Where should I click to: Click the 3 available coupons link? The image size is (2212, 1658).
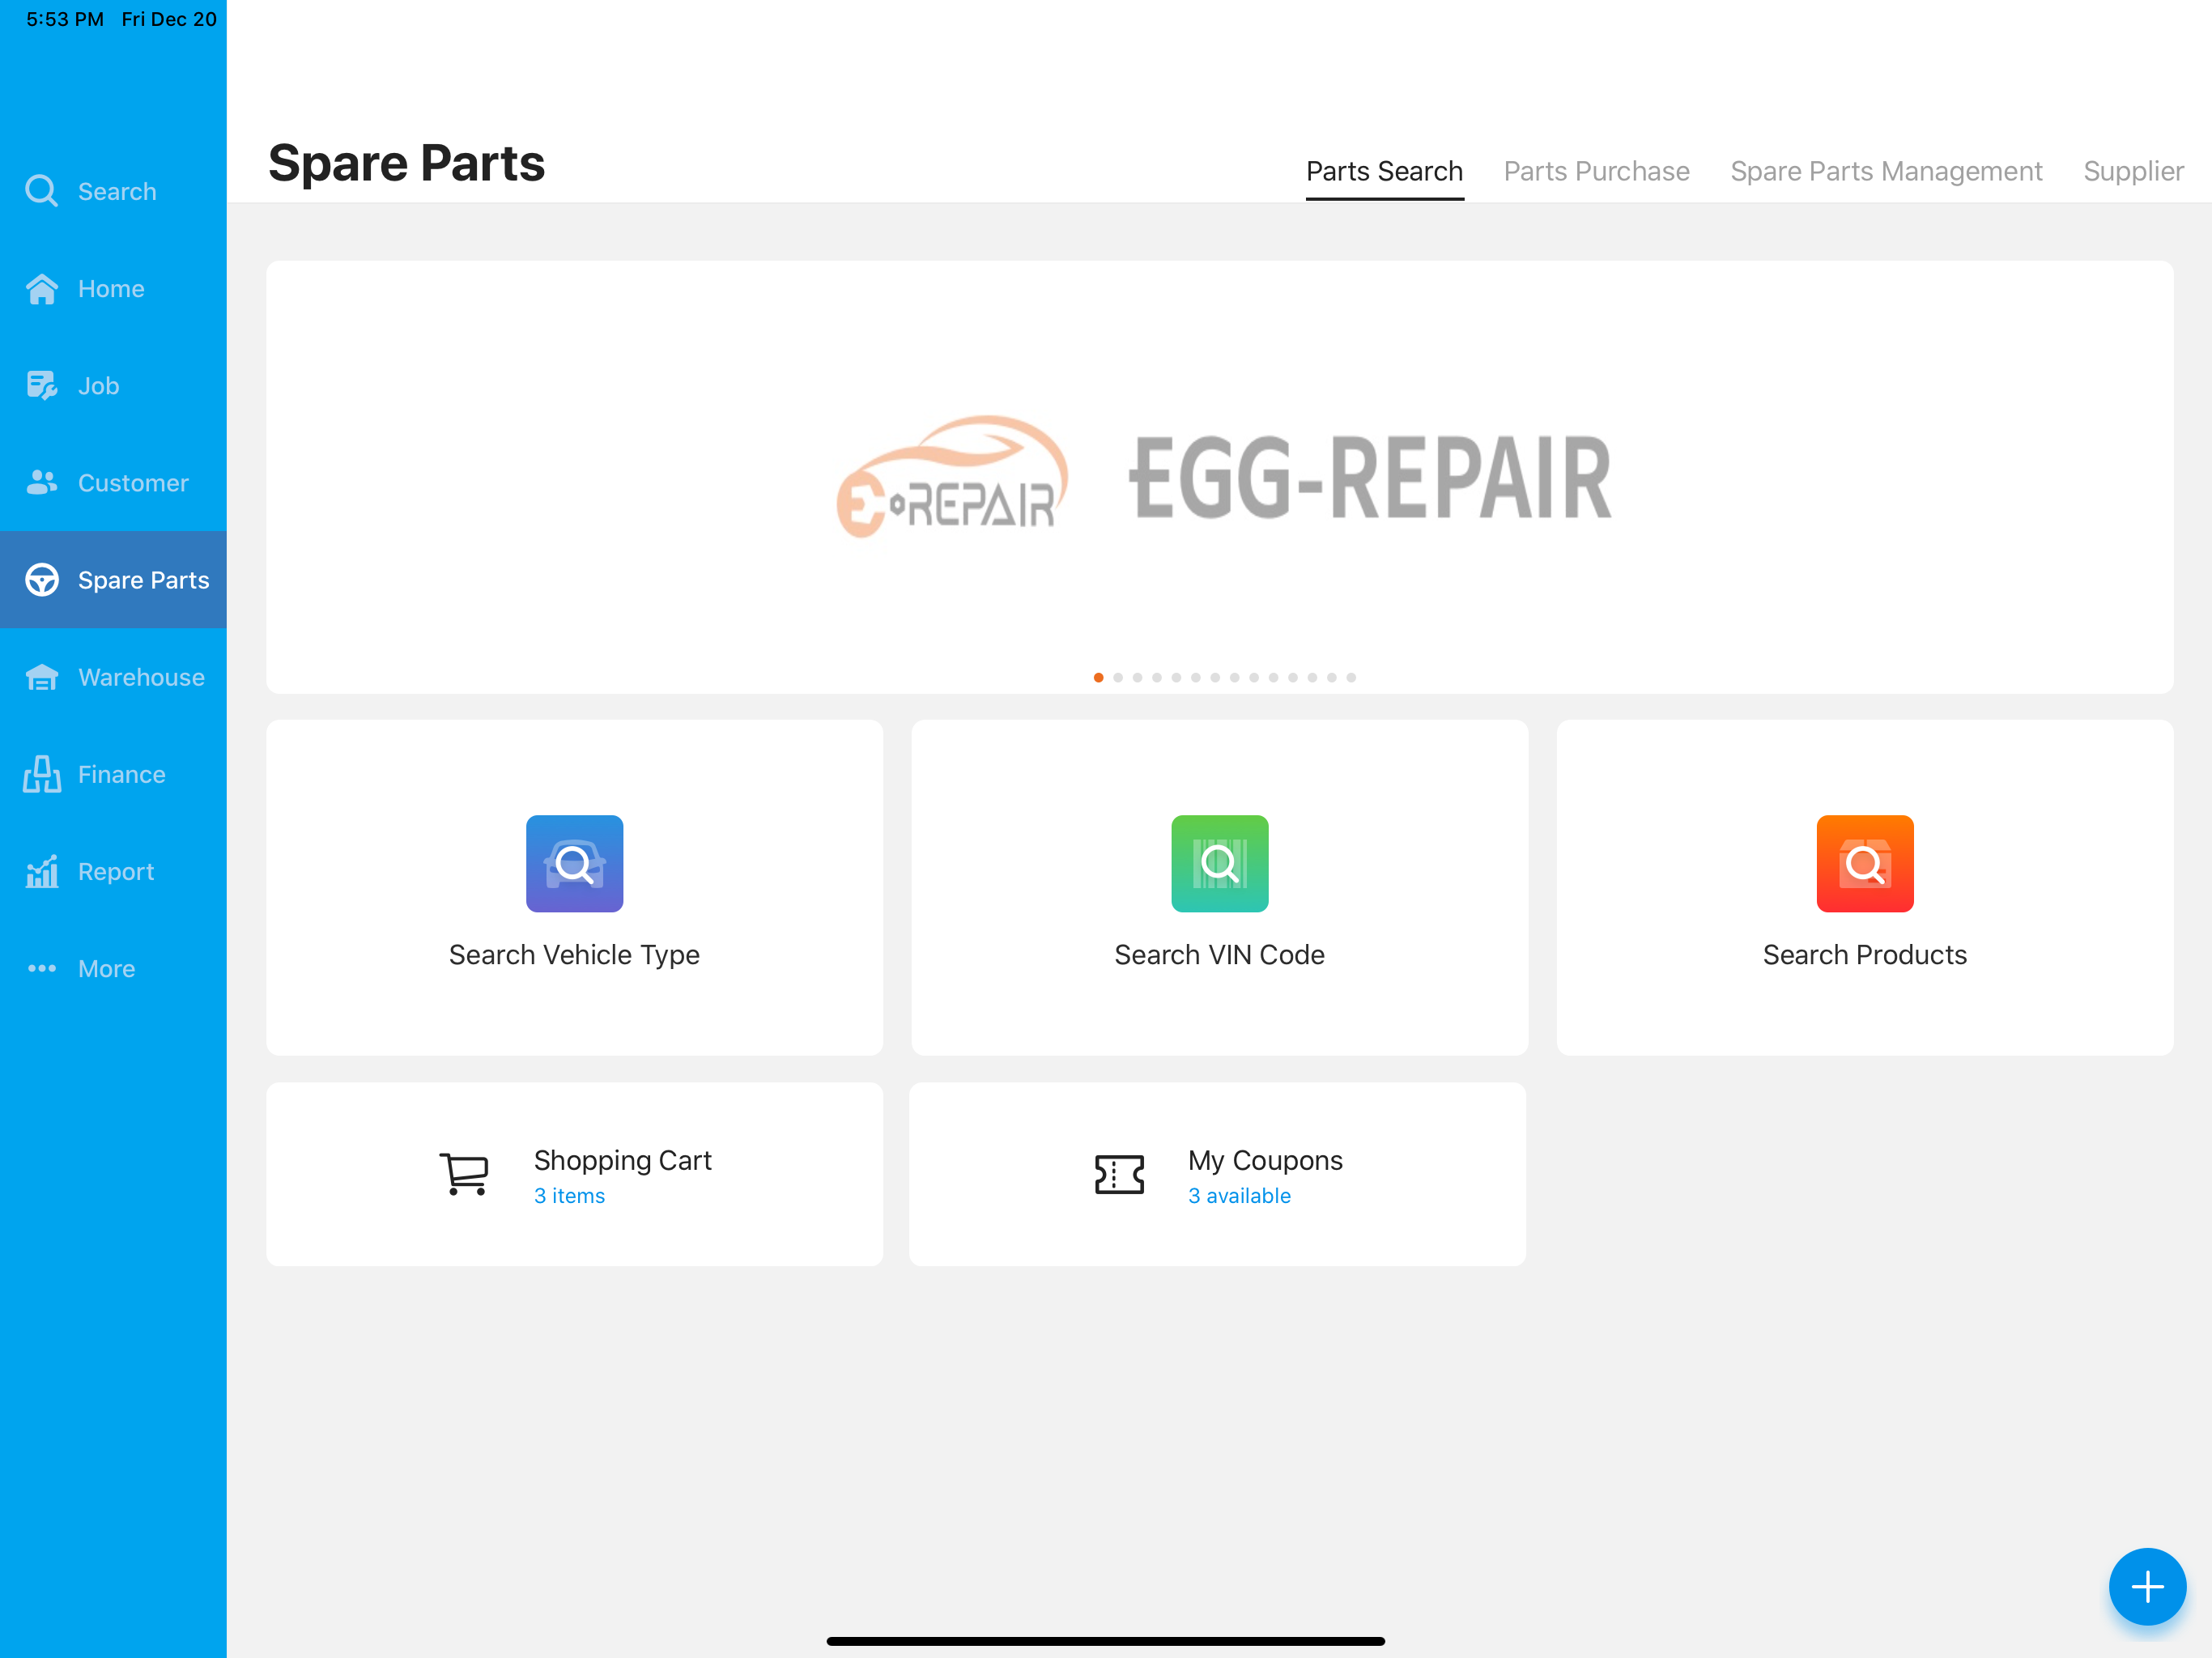(1238, 1196)
